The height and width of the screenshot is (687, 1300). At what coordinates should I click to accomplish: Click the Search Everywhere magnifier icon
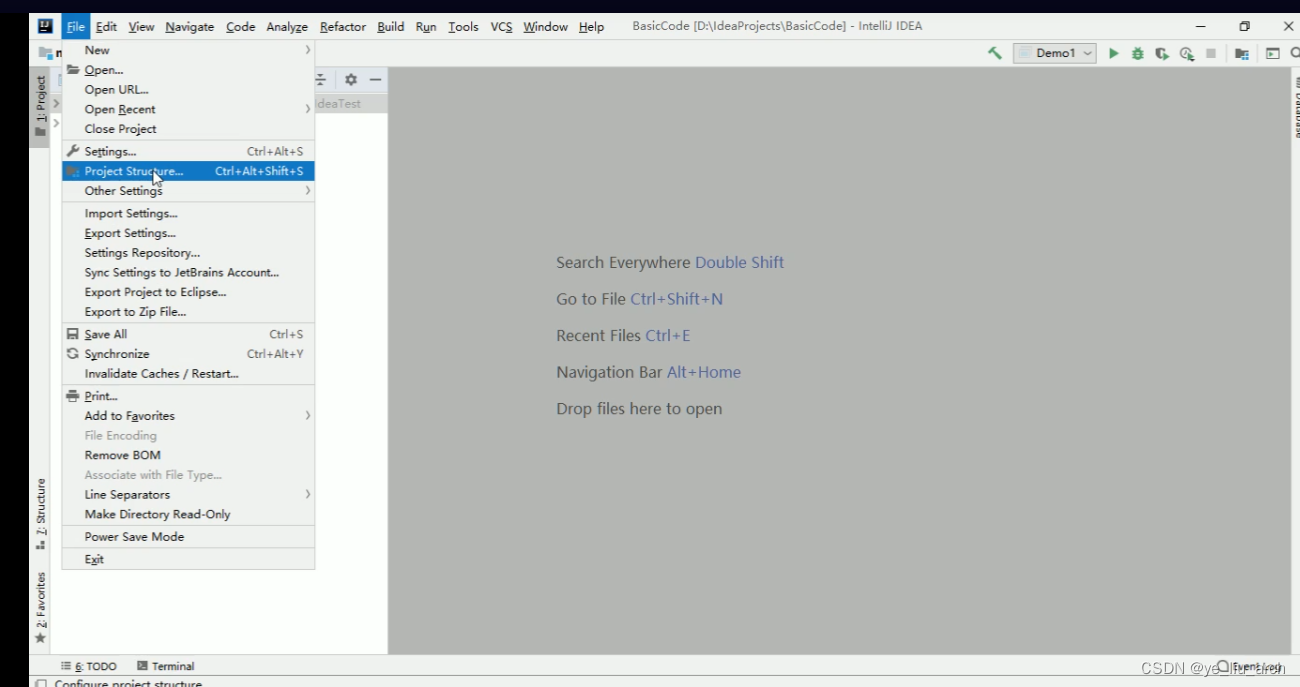tap(1295, 53)
